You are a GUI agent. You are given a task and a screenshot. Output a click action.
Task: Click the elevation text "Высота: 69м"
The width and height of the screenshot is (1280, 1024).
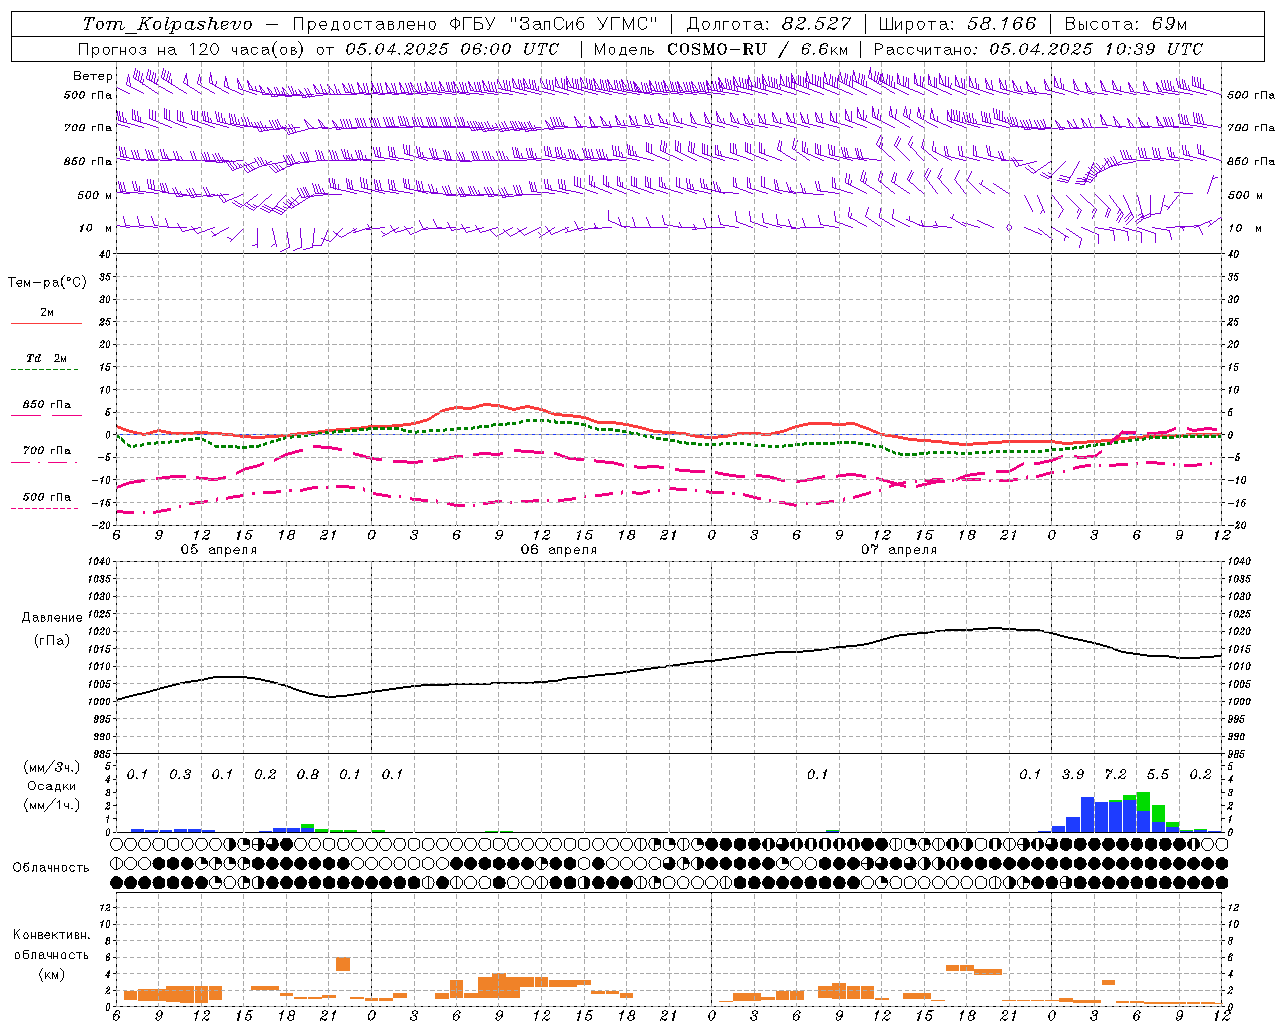1125,24
